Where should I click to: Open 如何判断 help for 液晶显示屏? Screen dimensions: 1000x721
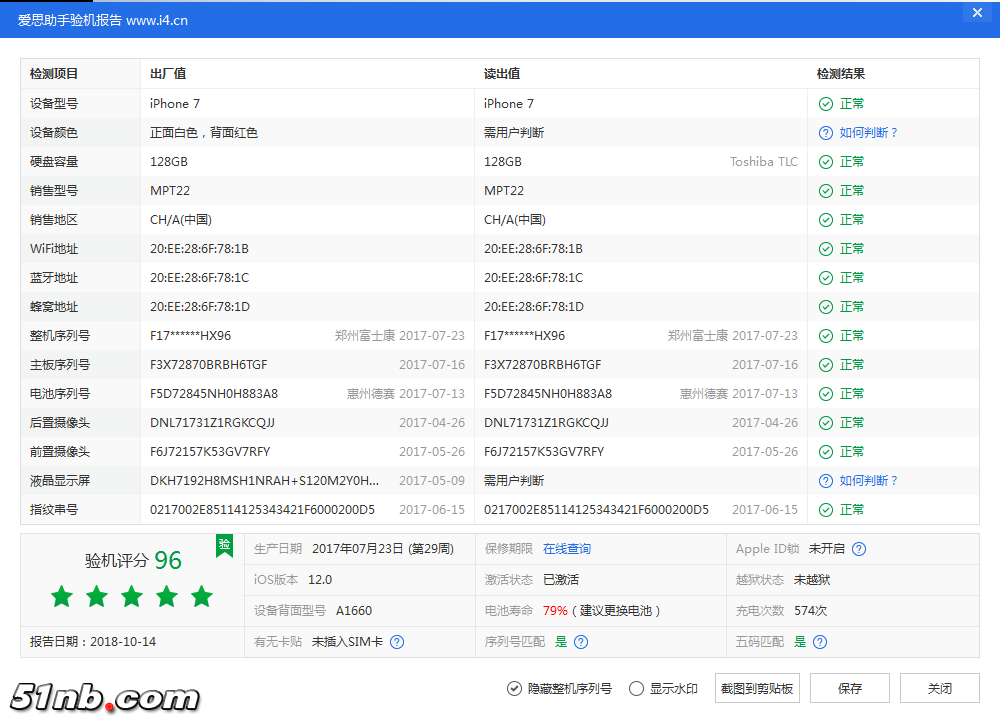click(x=866, y=480)
